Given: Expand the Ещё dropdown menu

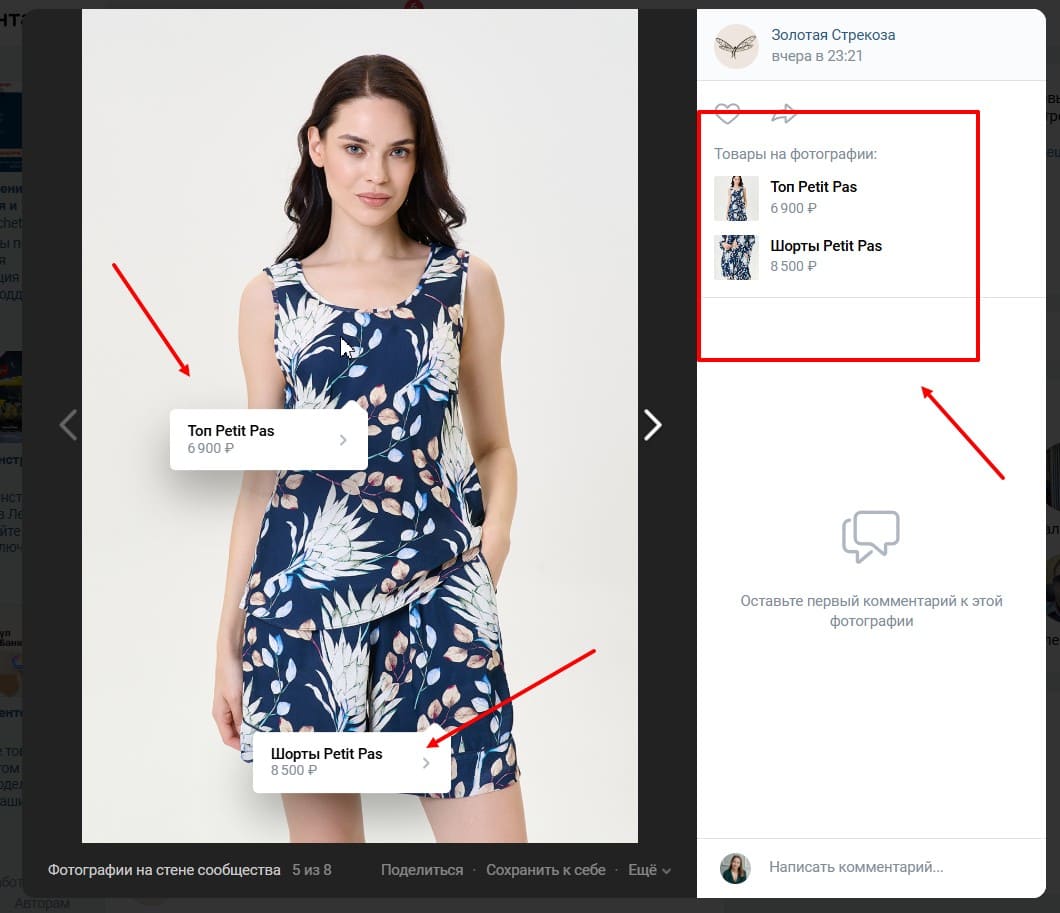Looking at the screenshot, I should pos(649,870).
